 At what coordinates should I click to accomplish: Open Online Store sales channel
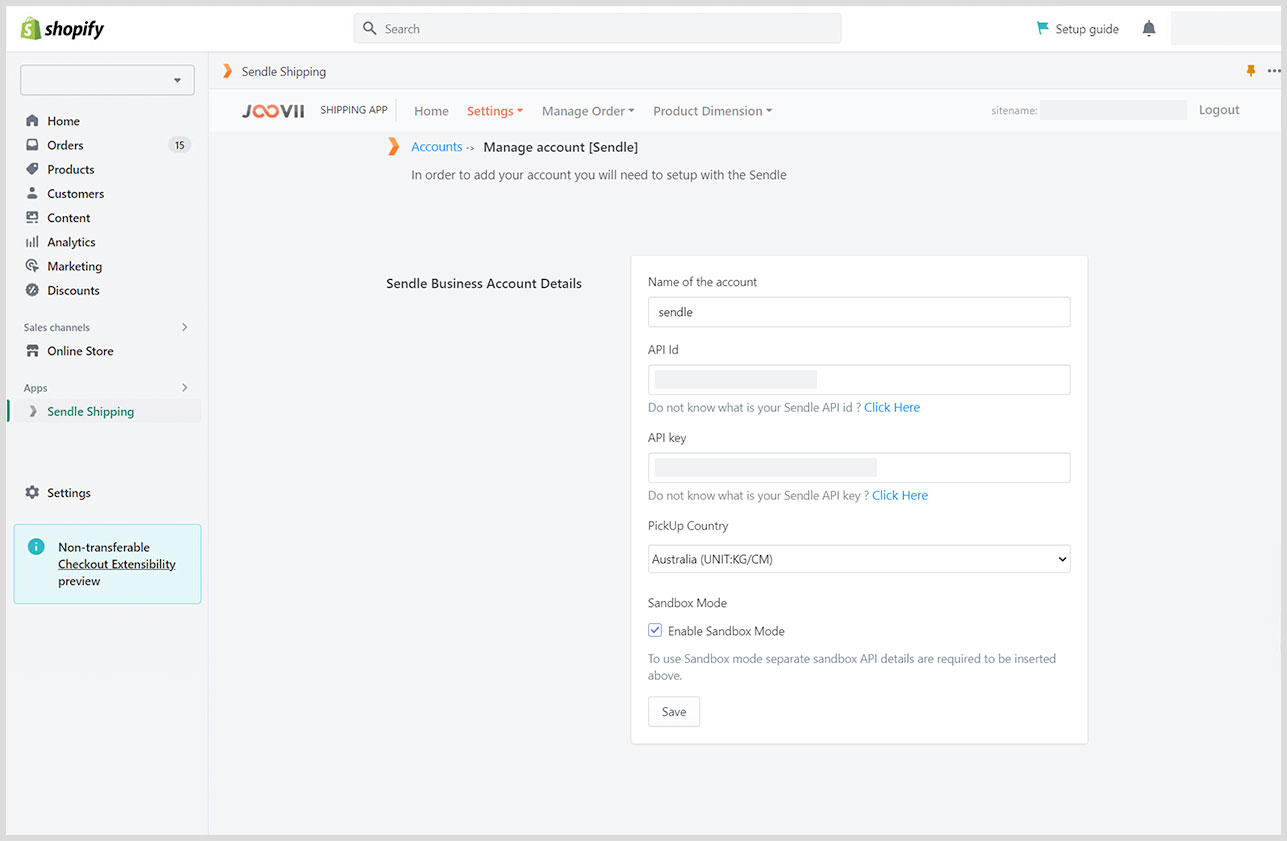tap(80, 351)
